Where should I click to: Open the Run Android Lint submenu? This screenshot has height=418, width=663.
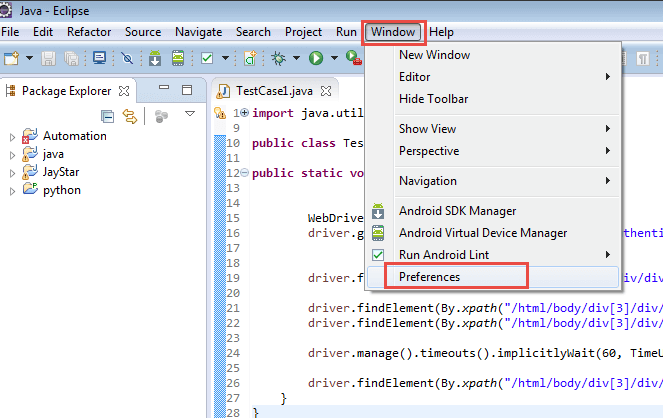[x=493, y=255]
